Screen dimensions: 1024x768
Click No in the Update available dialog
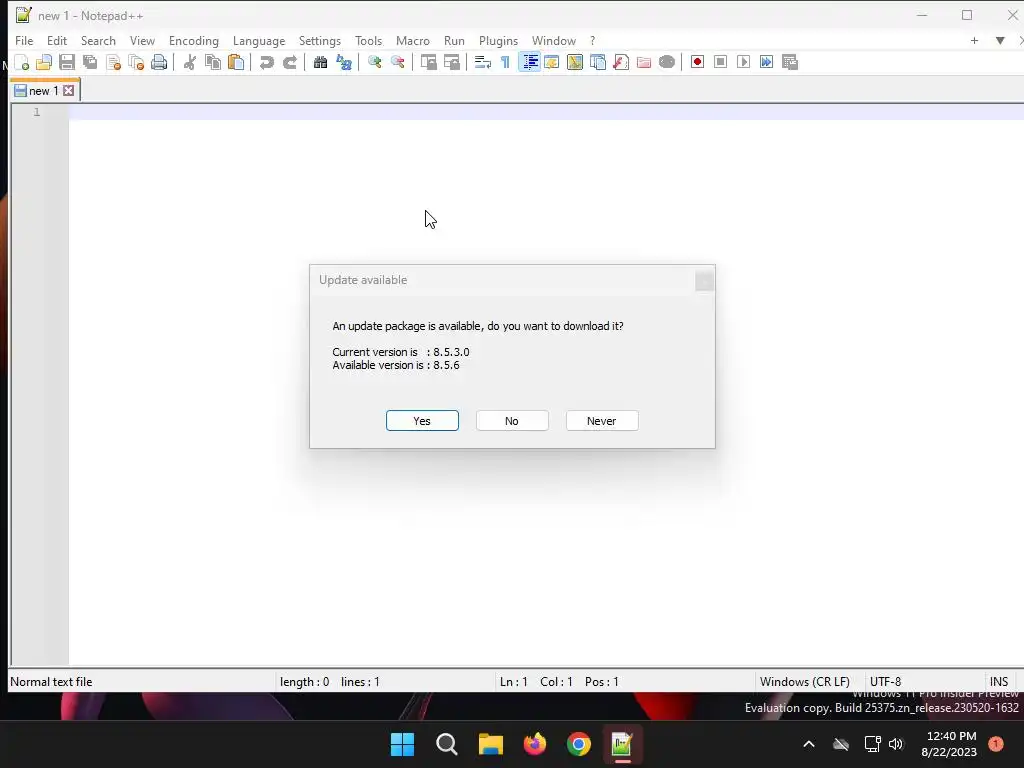(512, 421)
